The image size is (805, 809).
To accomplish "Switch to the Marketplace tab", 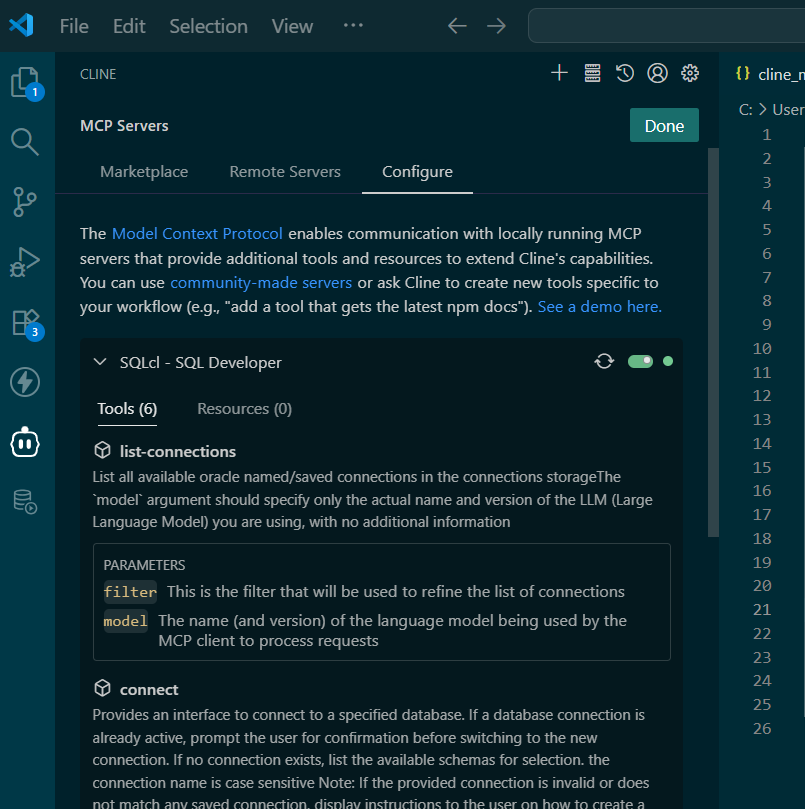I will coord(143,171).
